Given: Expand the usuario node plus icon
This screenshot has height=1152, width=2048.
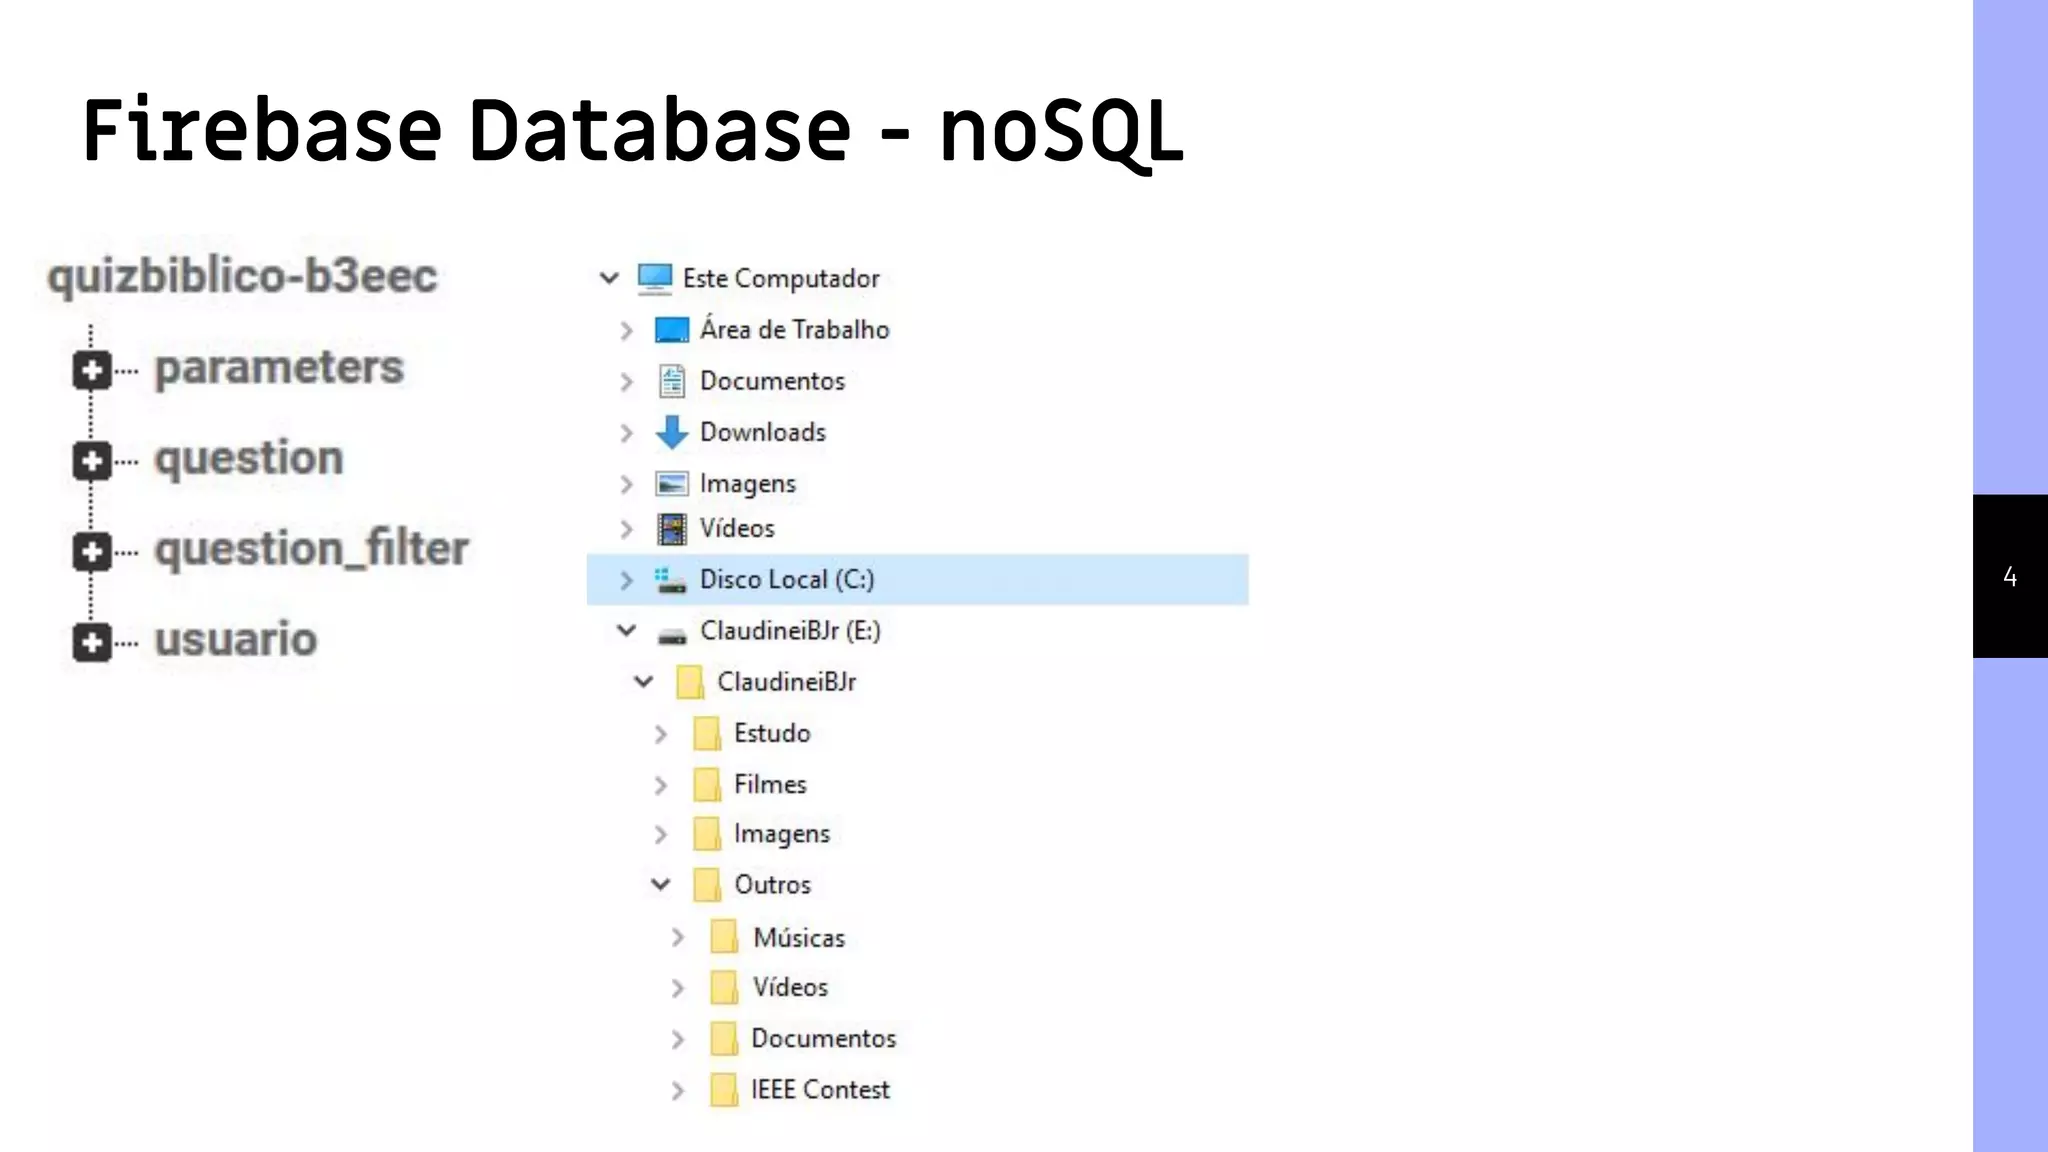Looking at the screenshot, I should point(92,642).
